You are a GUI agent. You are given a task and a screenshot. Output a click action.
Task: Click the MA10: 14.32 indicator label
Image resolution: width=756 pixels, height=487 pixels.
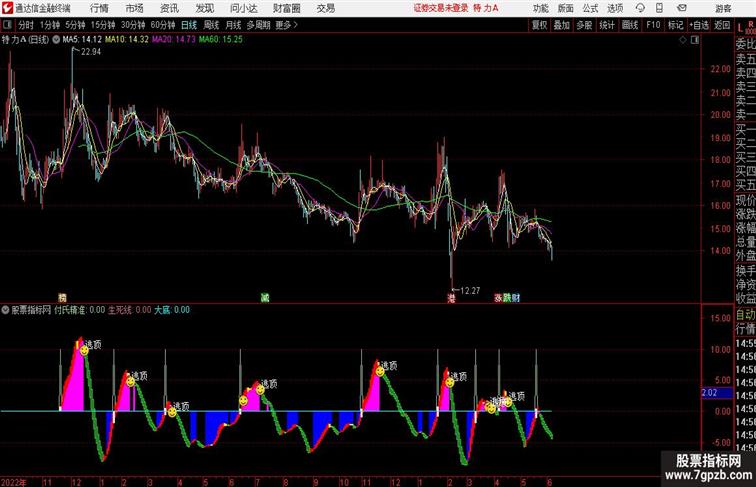click(x=126, y=40)
